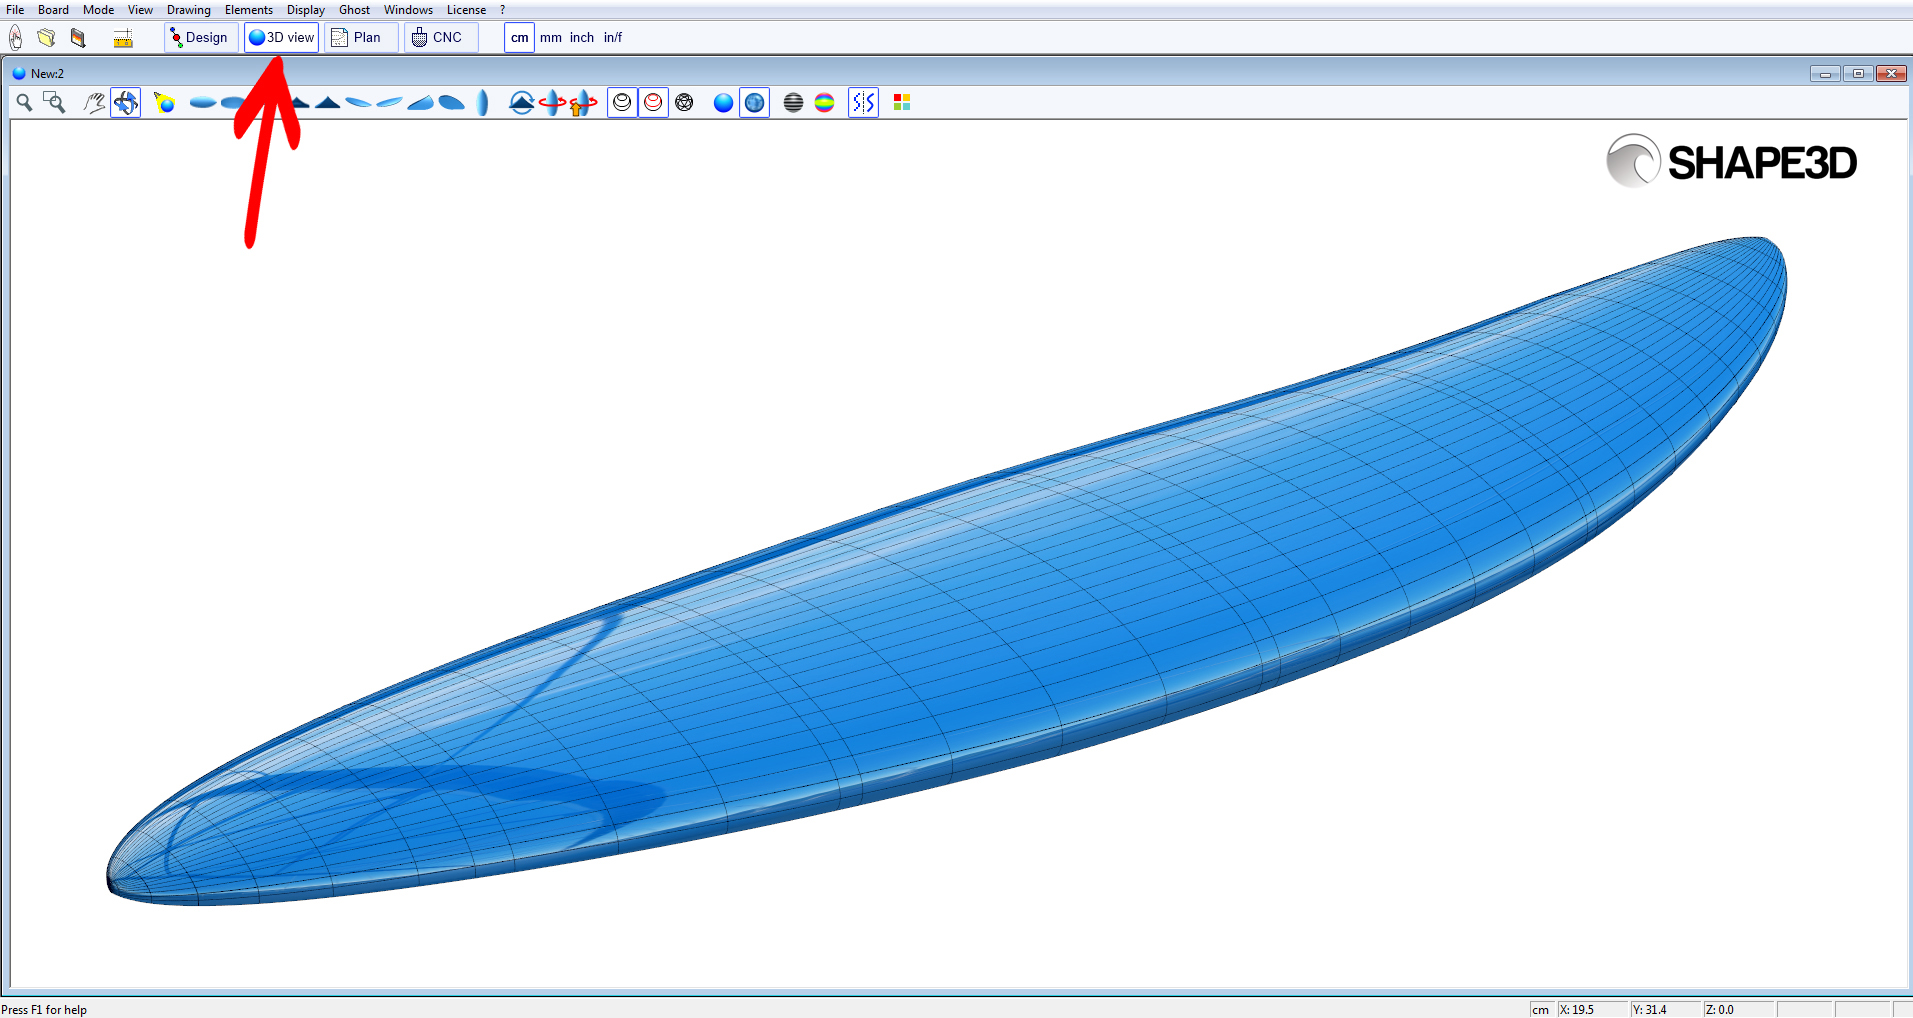Minimize the New:2 child window

[x=1825, y=74]
